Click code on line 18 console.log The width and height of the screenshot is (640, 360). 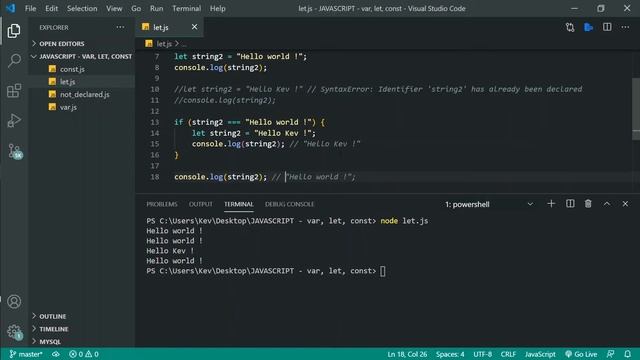tap(220, 177)
